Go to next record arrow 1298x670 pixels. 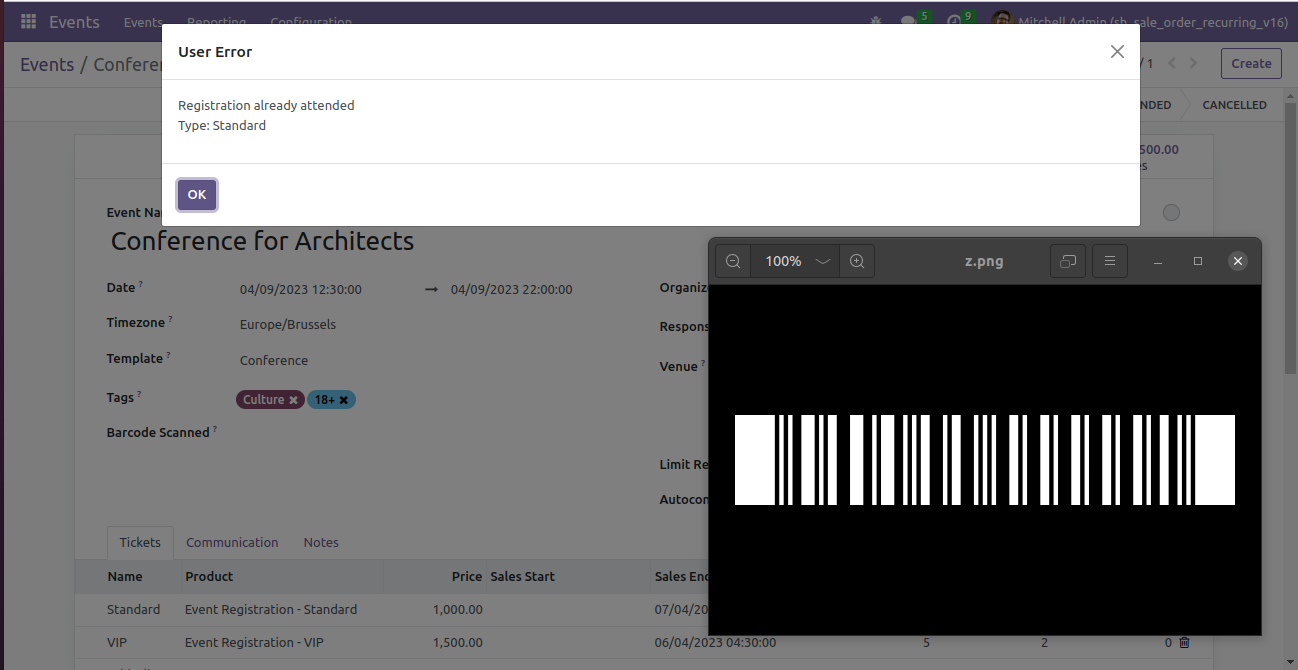[1193, 63]
